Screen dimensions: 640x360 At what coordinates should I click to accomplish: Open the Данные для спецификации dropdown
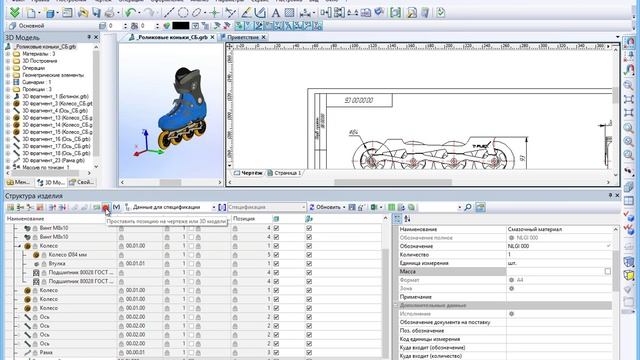[x=213, y=207]
